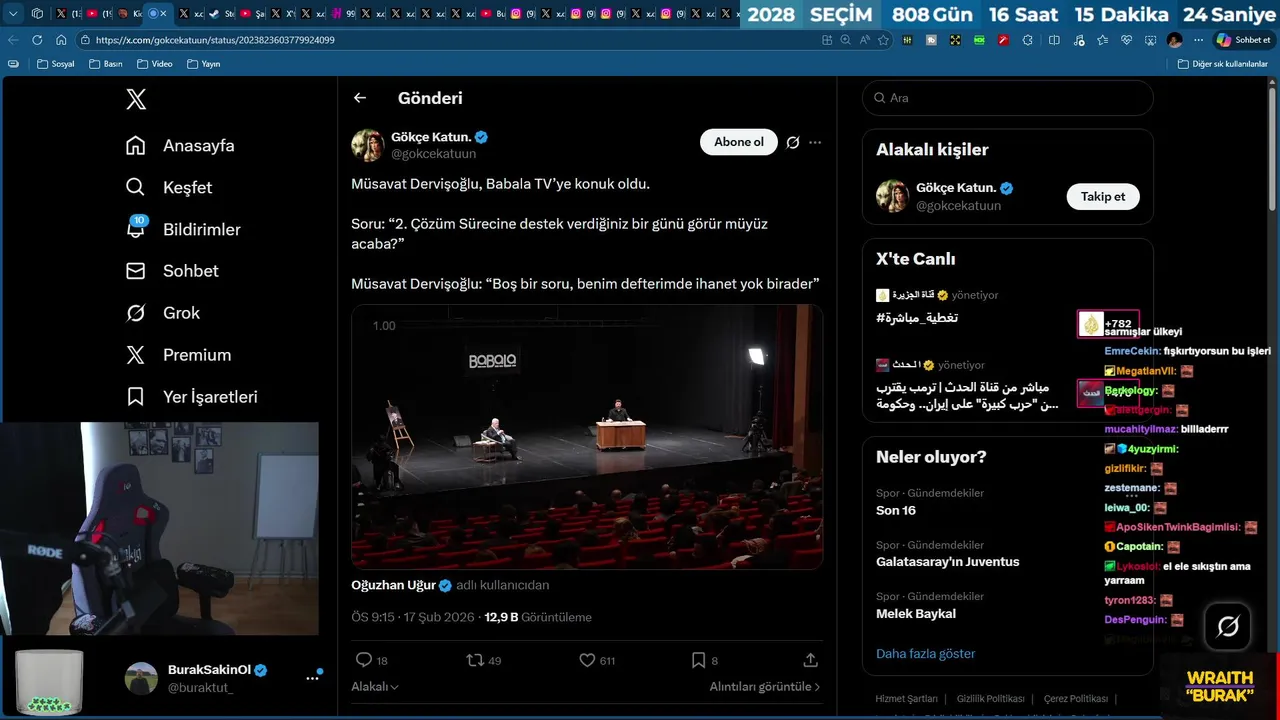Open the floating Grok button bottom right
The image size is (1280, 720).
[x=1228, y=626]
